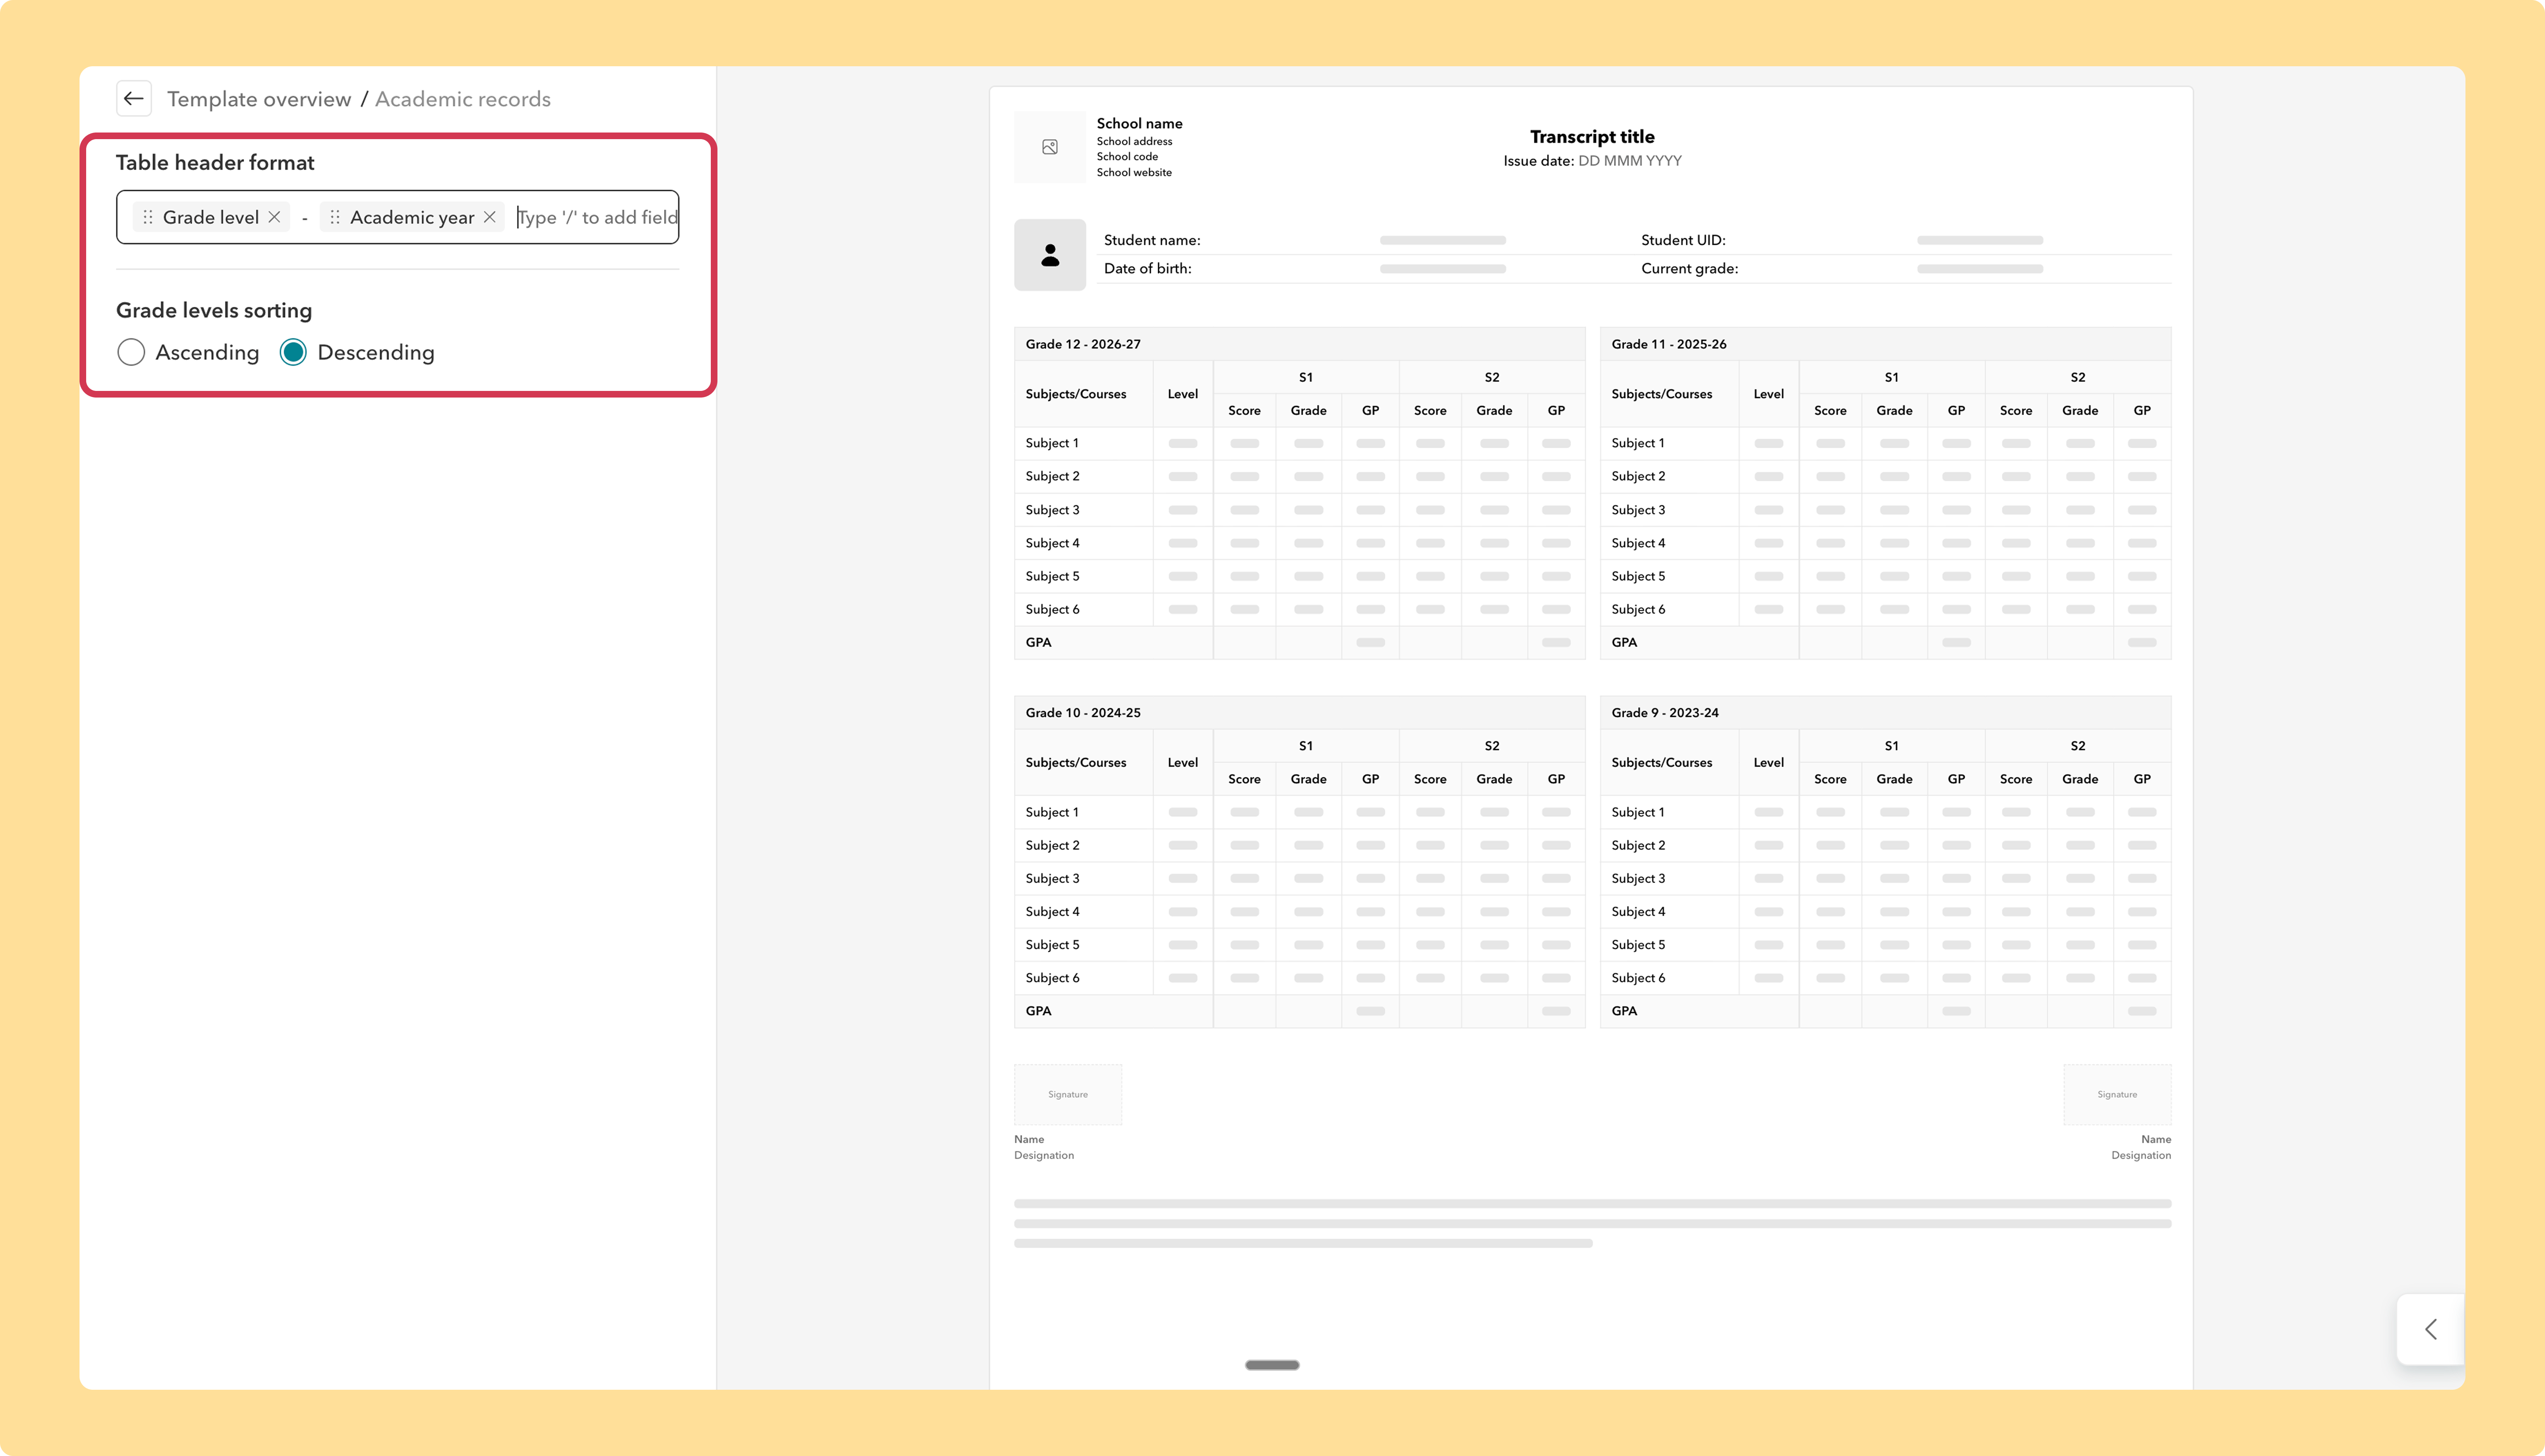
Task: Grab the Grade level chip drag handle
Action: point(148,217)
